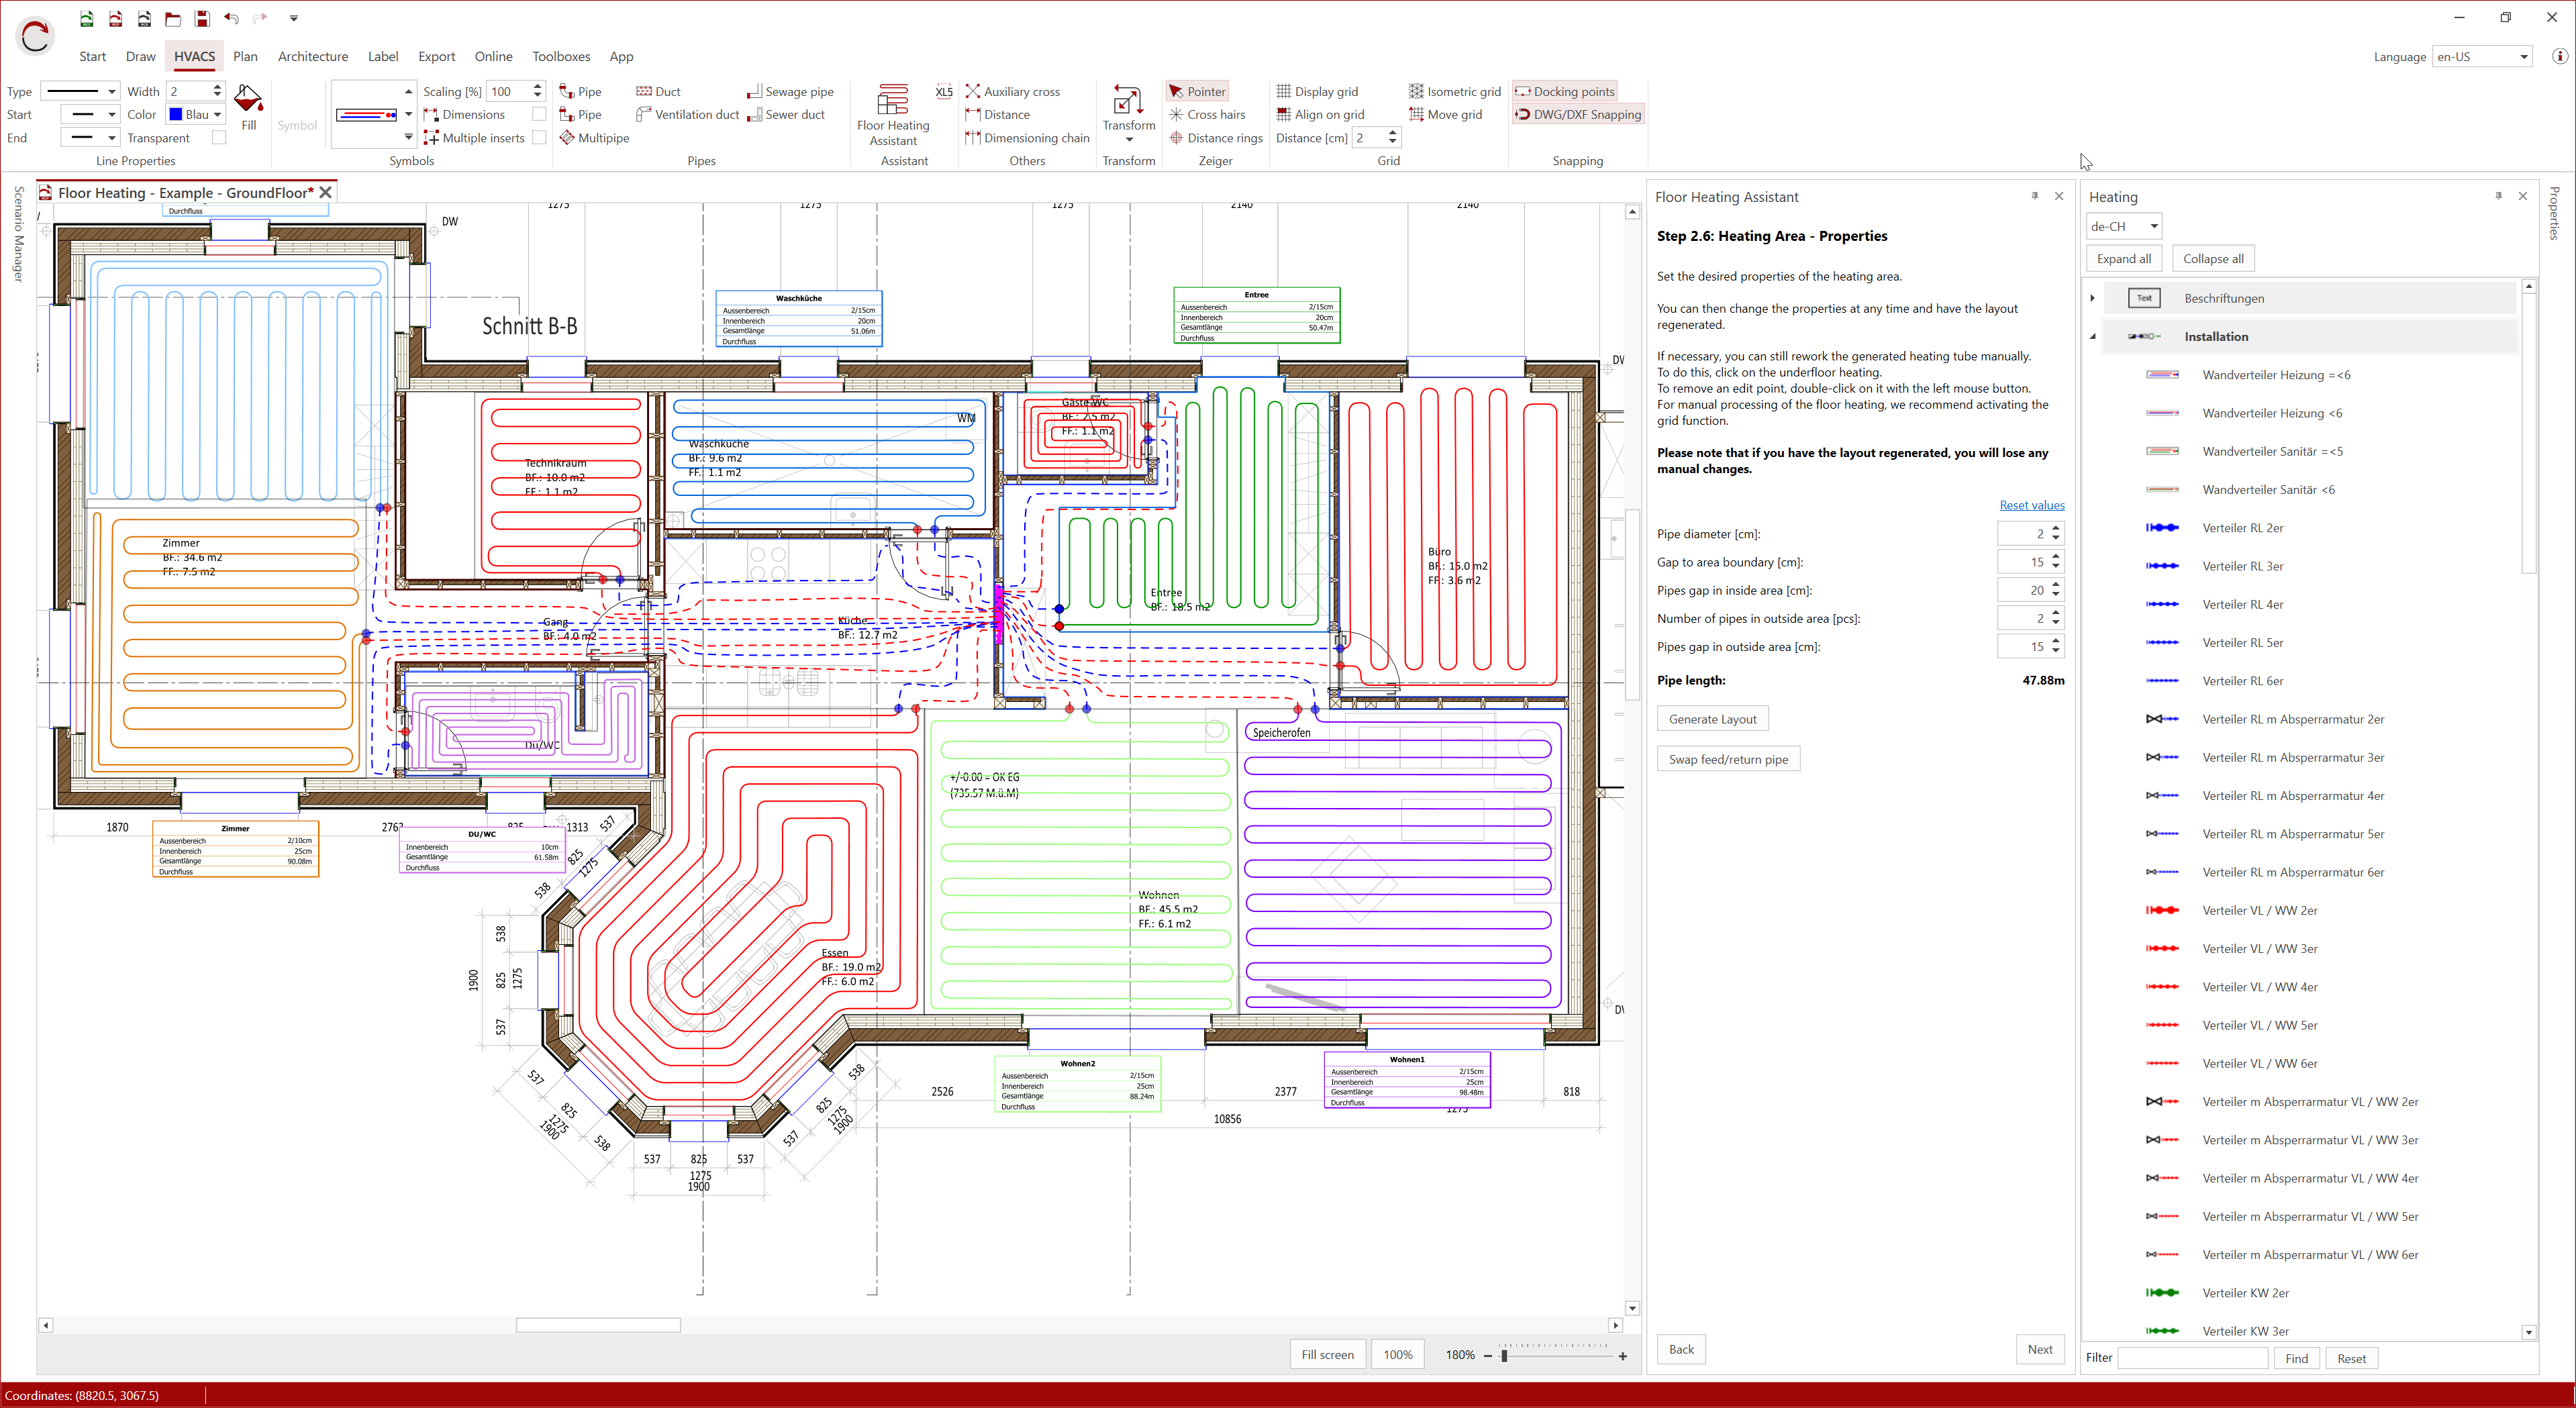The width and height of the screenshot is (2576, 1408).
Task: Toggle the Transparent checkbox
Action: 219,138
